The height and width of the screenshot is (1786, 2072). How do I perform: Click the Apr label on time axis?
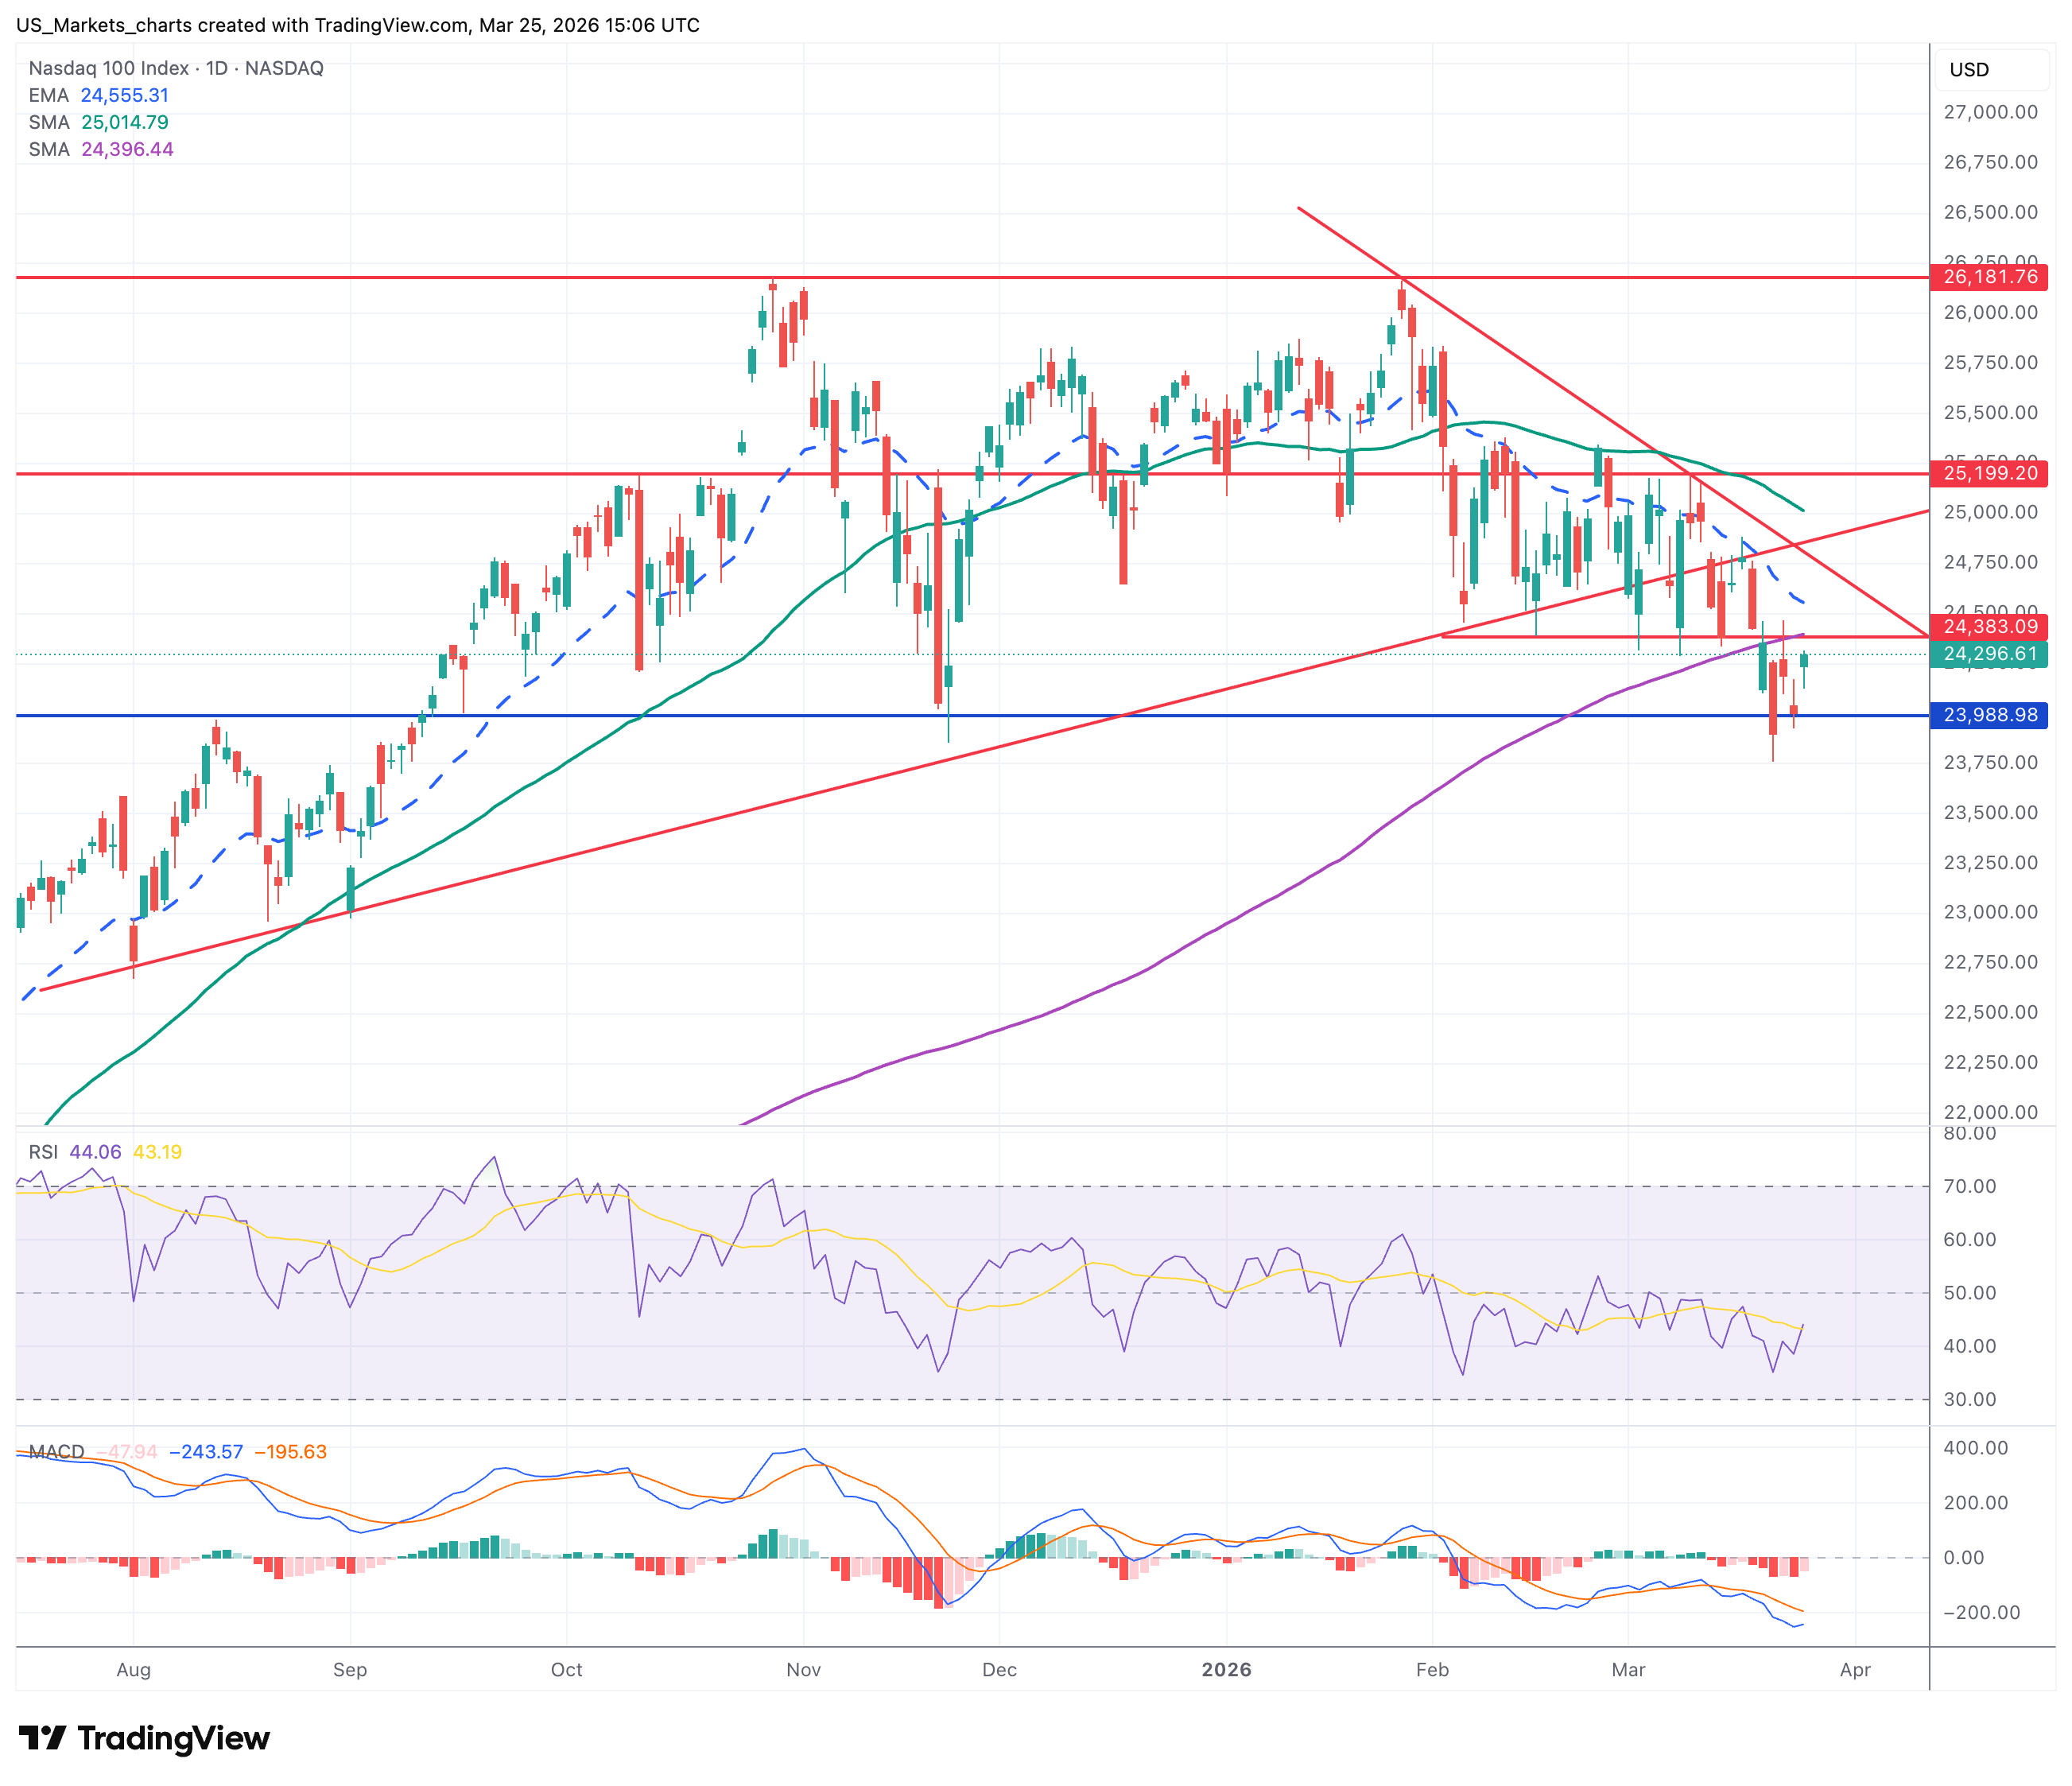click(1855, 1669)
